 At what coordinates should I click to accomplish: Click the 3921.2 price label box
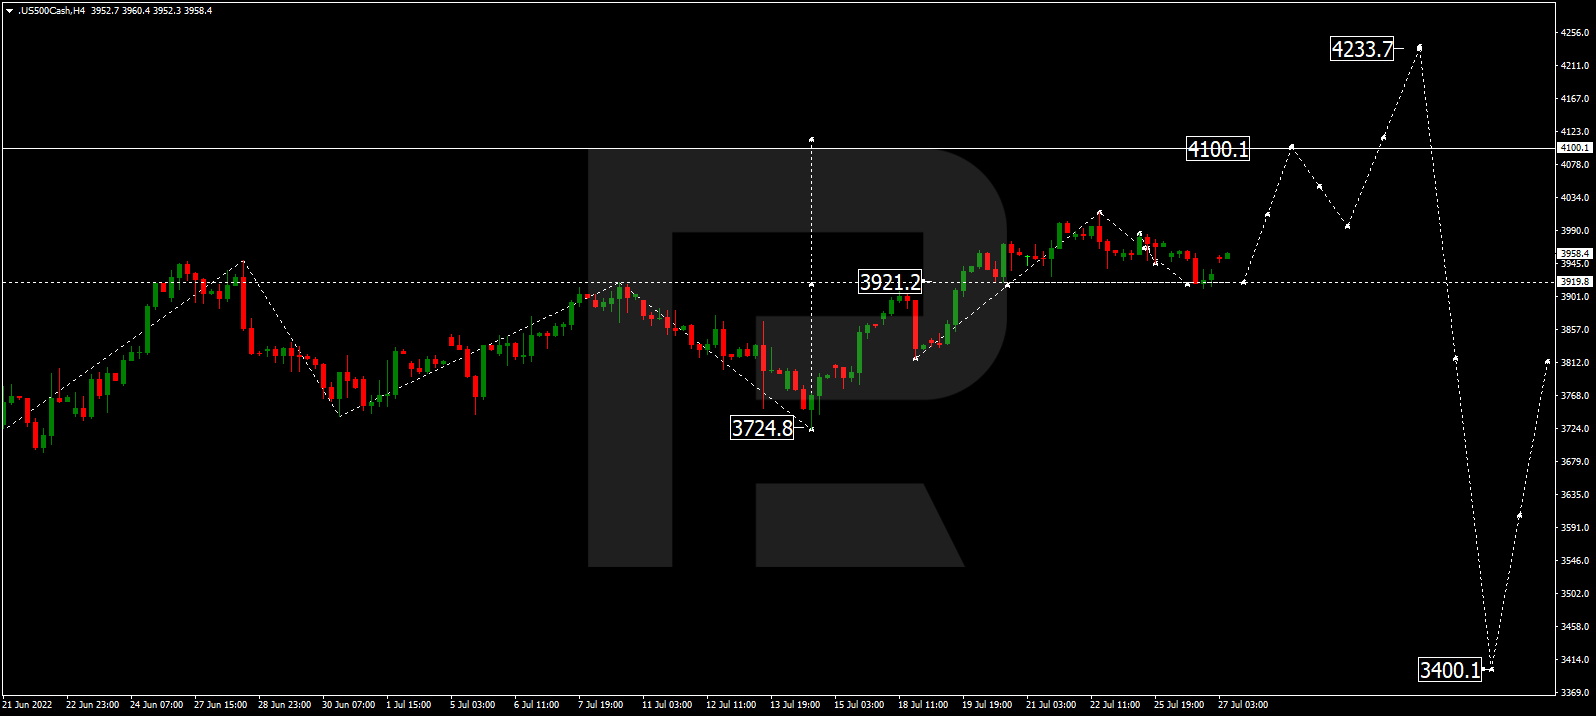tap(889, 283)
